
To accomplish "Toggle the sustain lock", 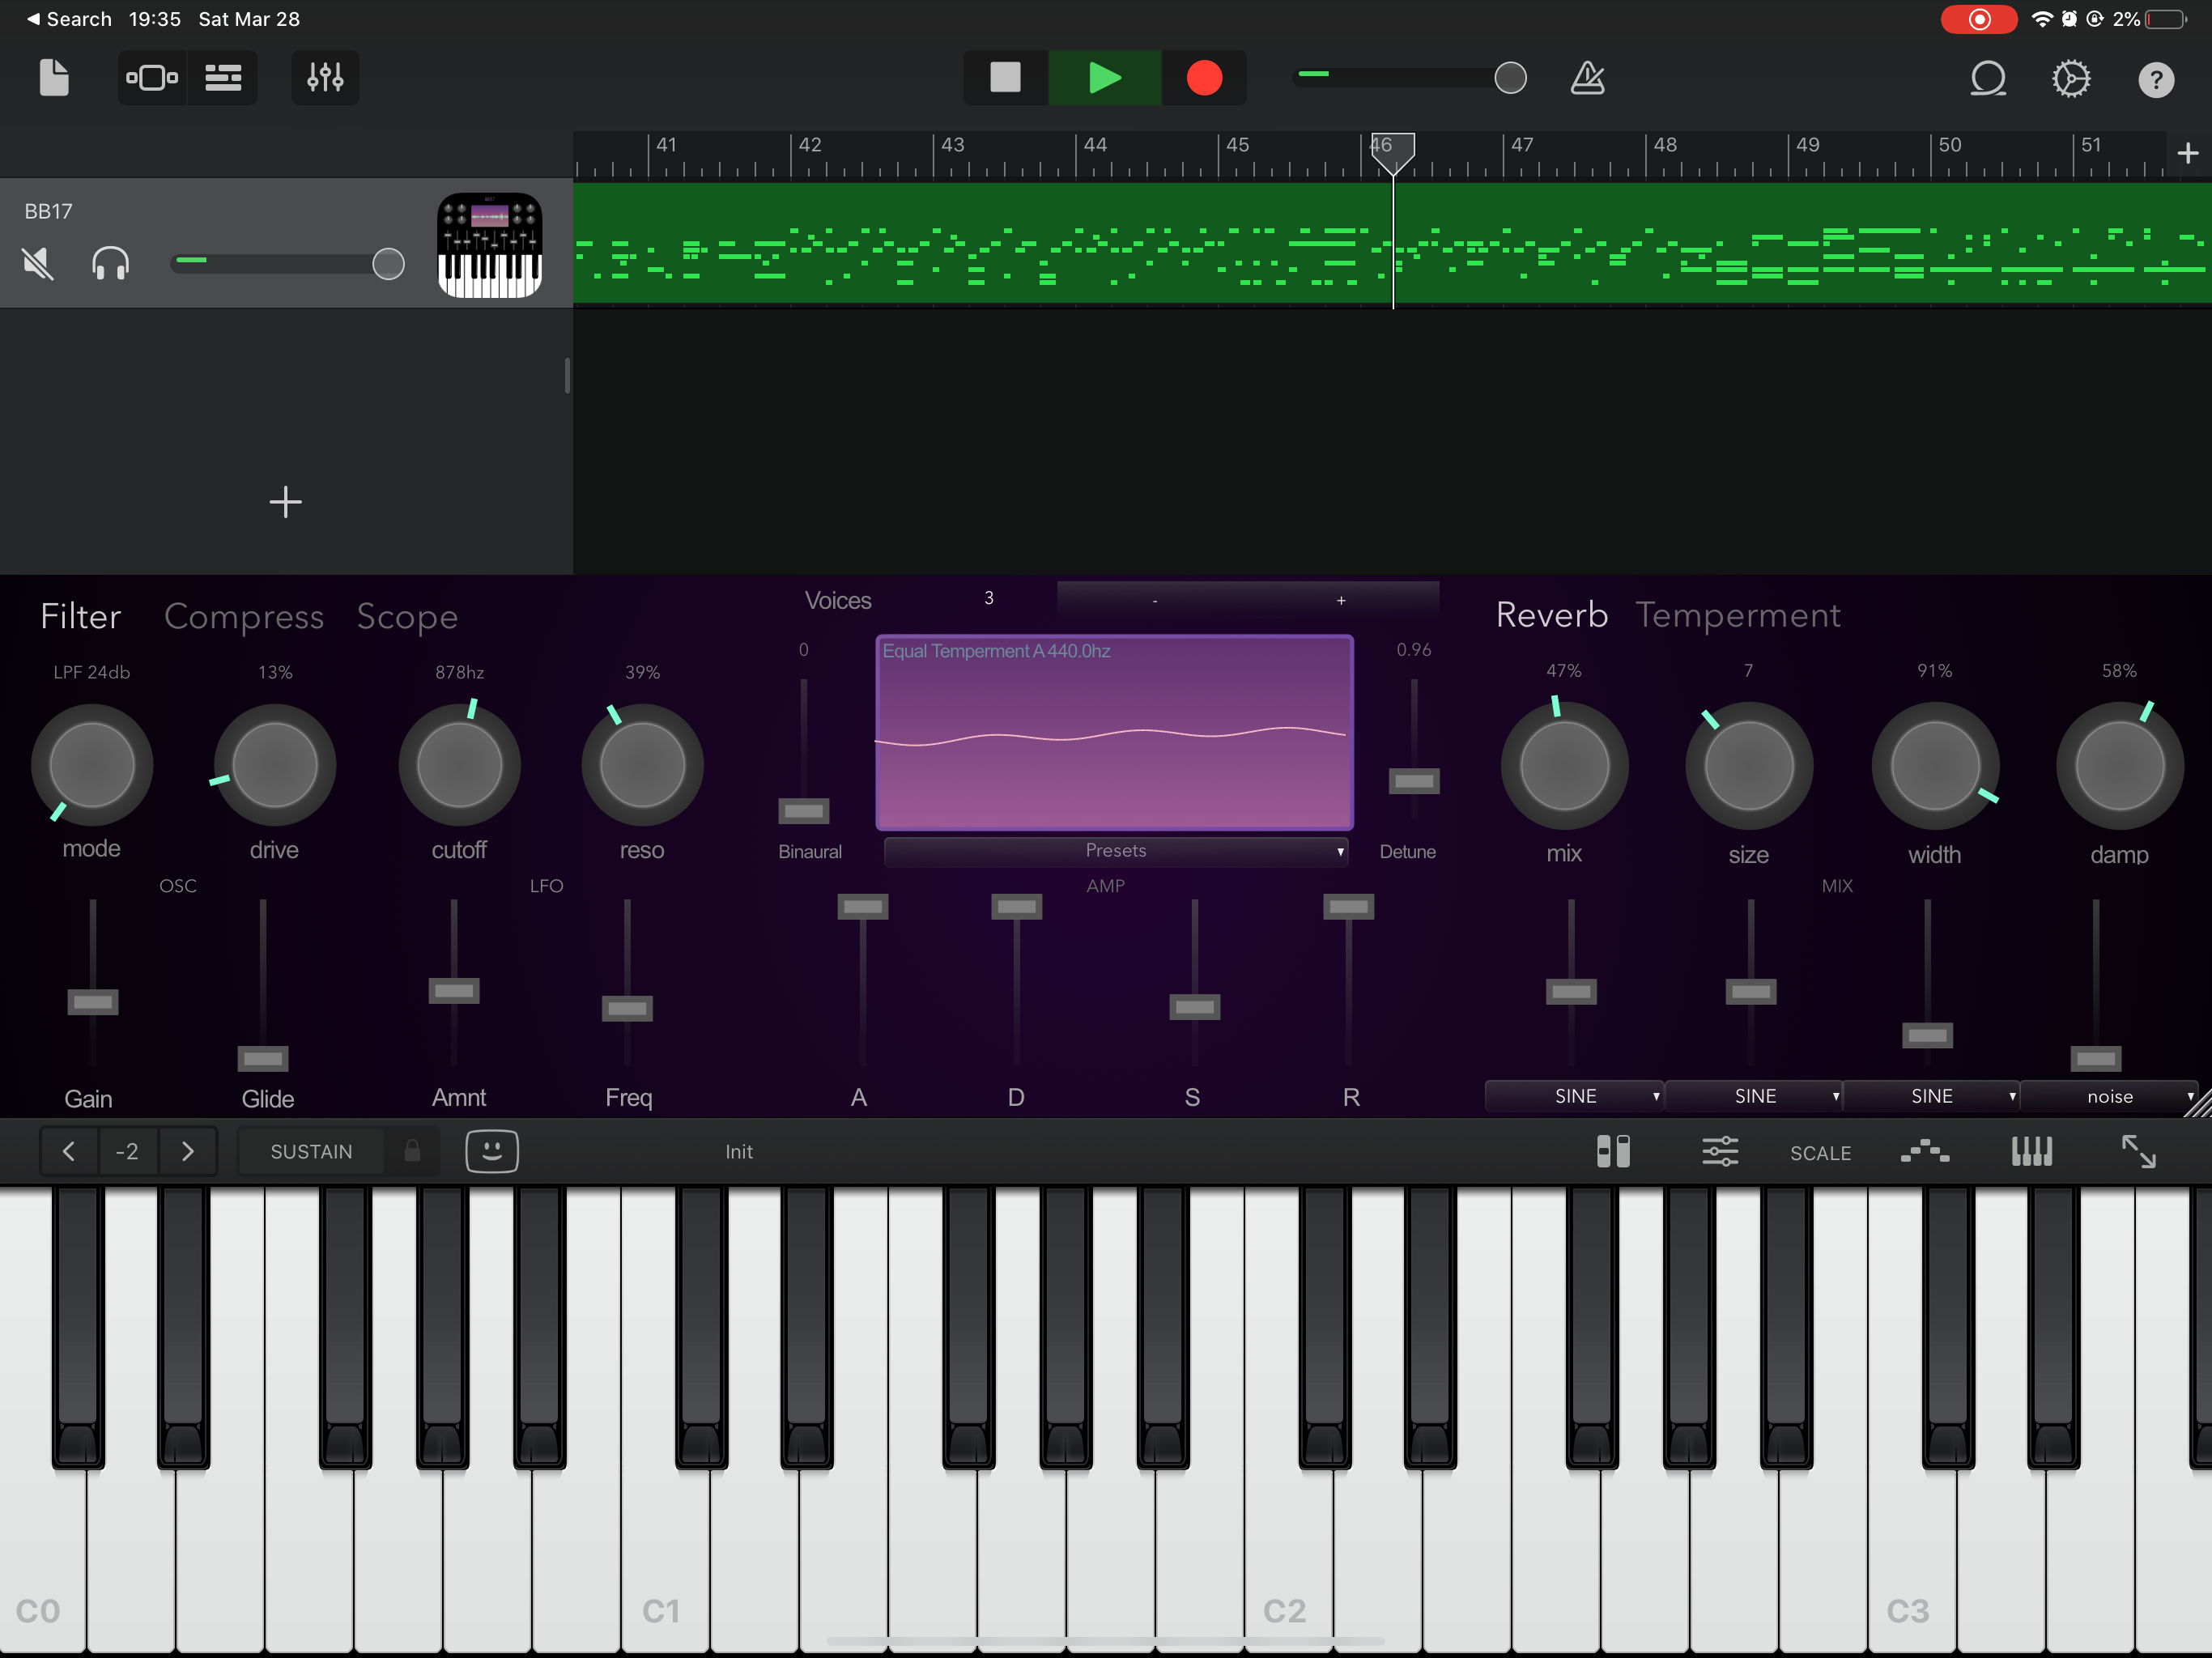I will click(x=412, y=1151).
